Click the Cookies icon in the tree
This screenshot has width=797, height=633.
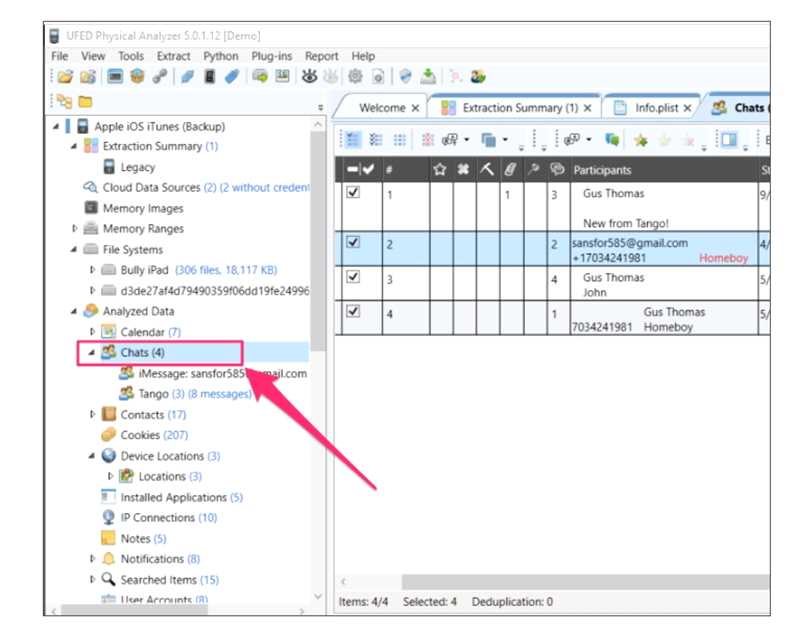coord(109,435)
